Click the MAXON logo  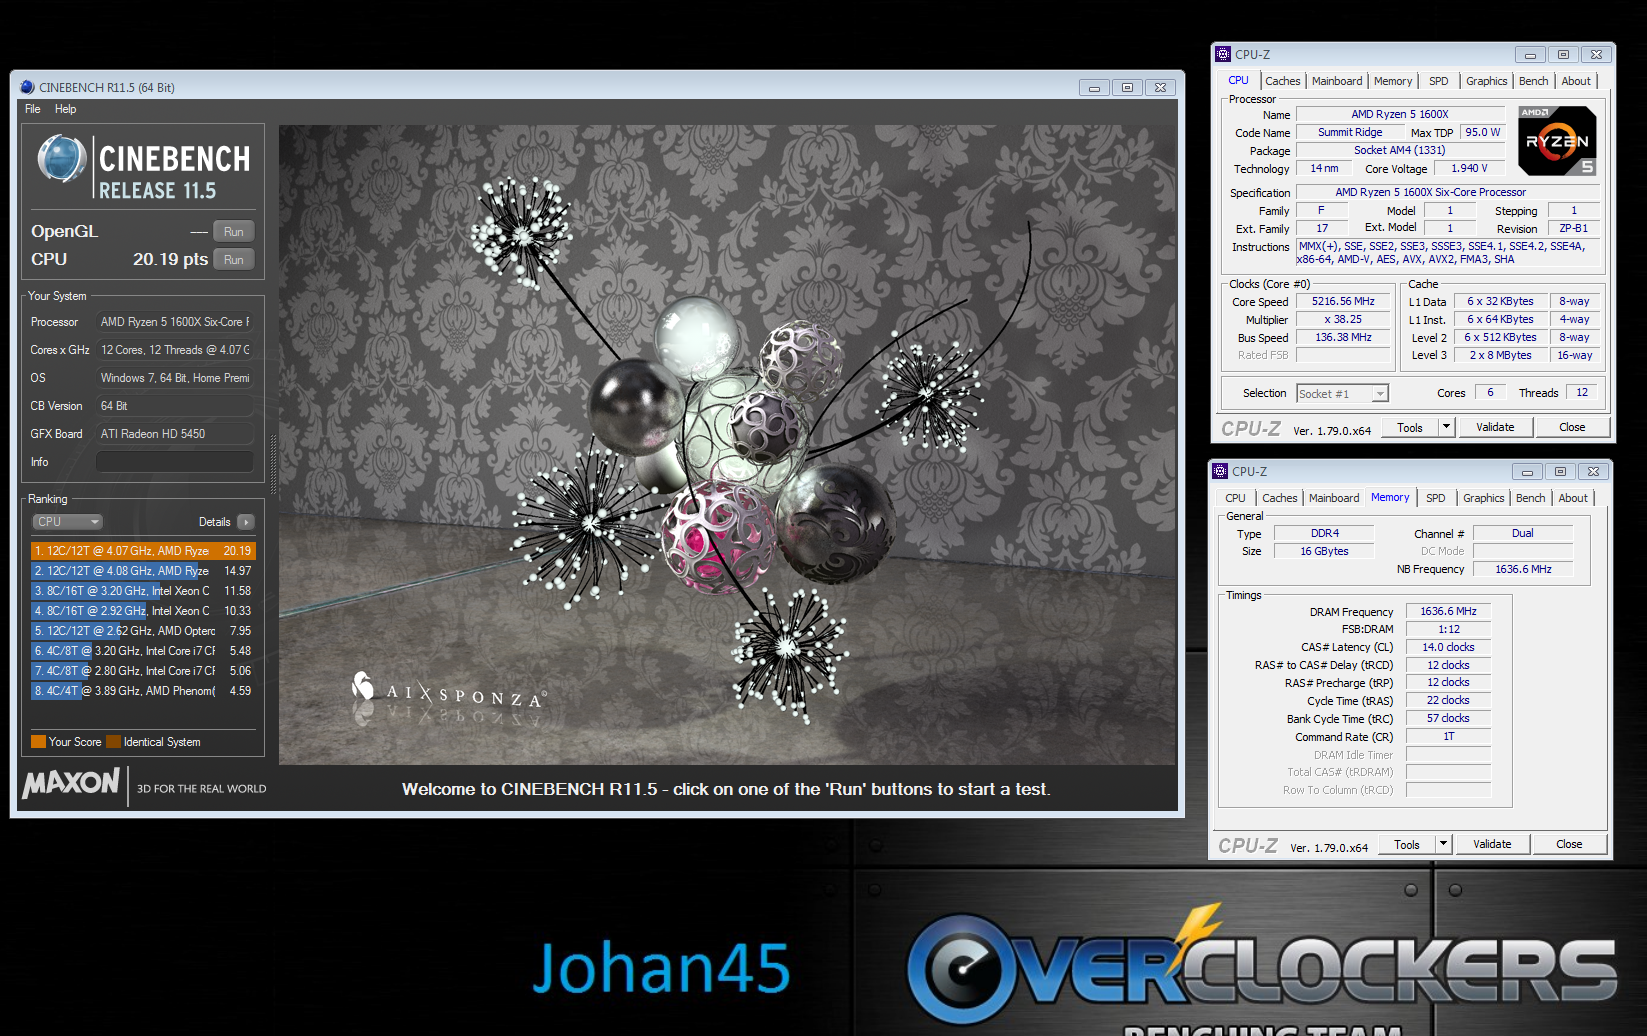tap(71, 783)
